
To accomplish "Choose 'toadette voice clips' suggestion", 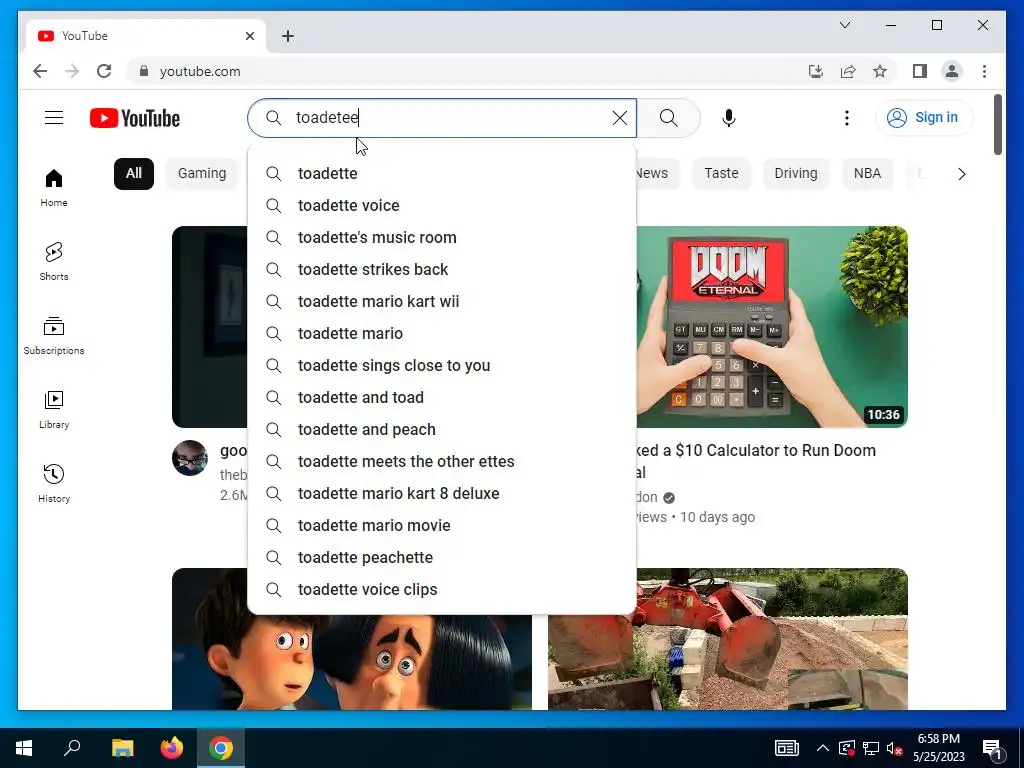I will [x=442, y=590].
